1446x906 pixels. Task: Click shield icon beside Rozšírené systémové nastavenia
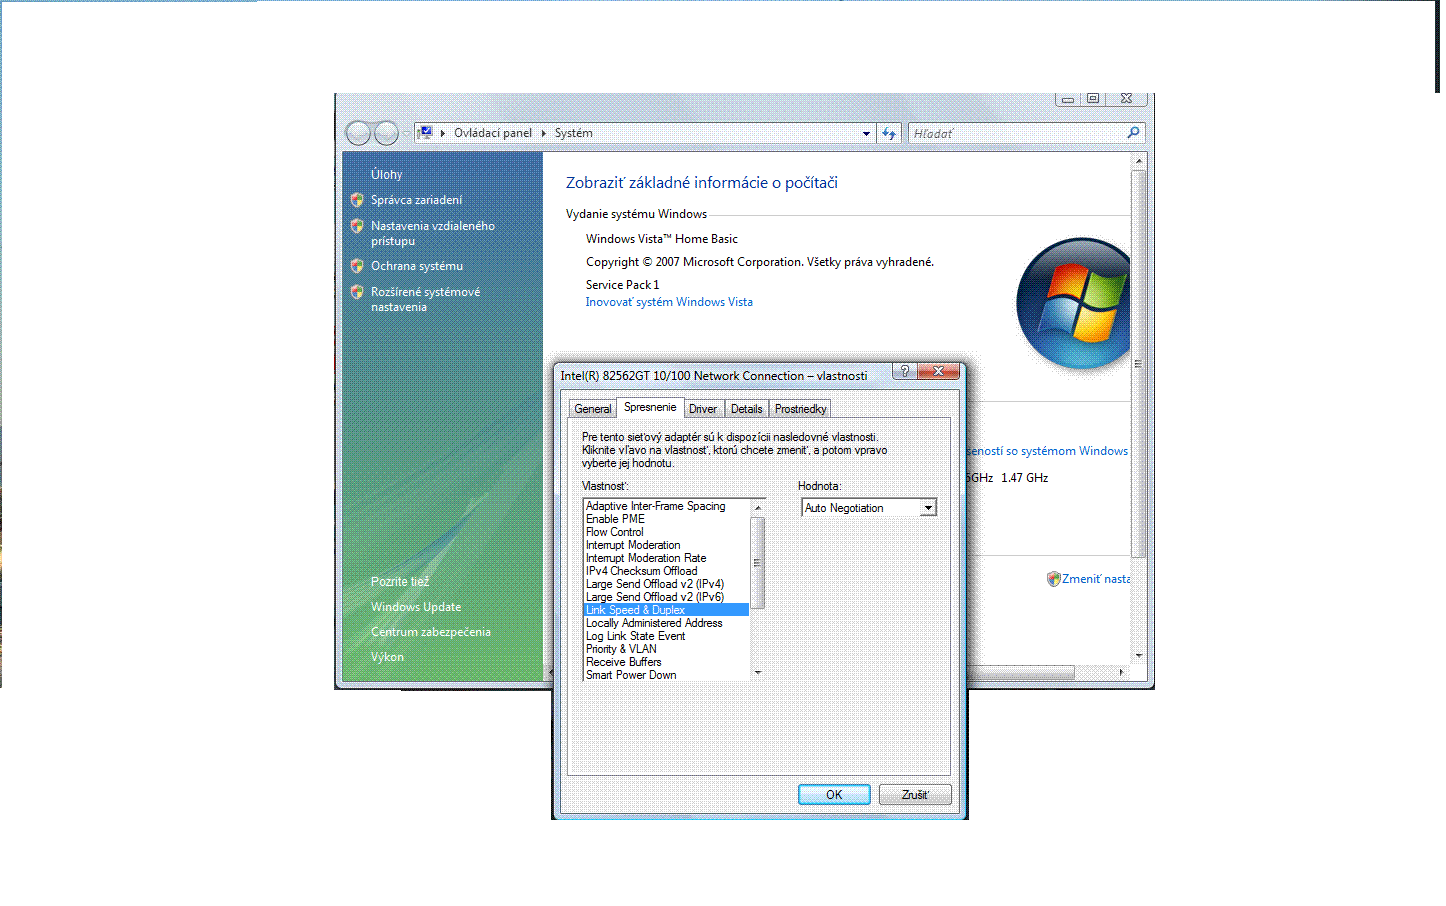click(x=357, y=292)
